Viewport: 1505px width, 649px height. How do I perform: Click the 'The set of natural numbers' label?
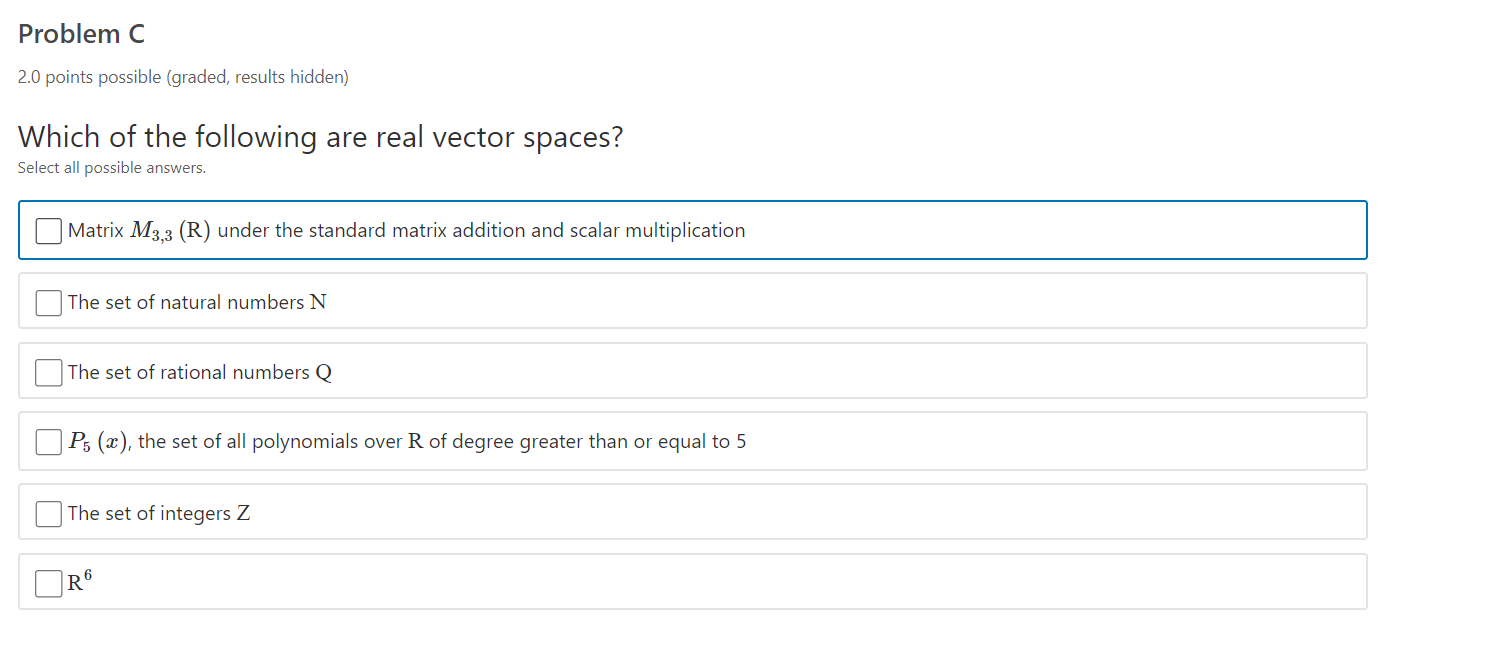point(186,302)
